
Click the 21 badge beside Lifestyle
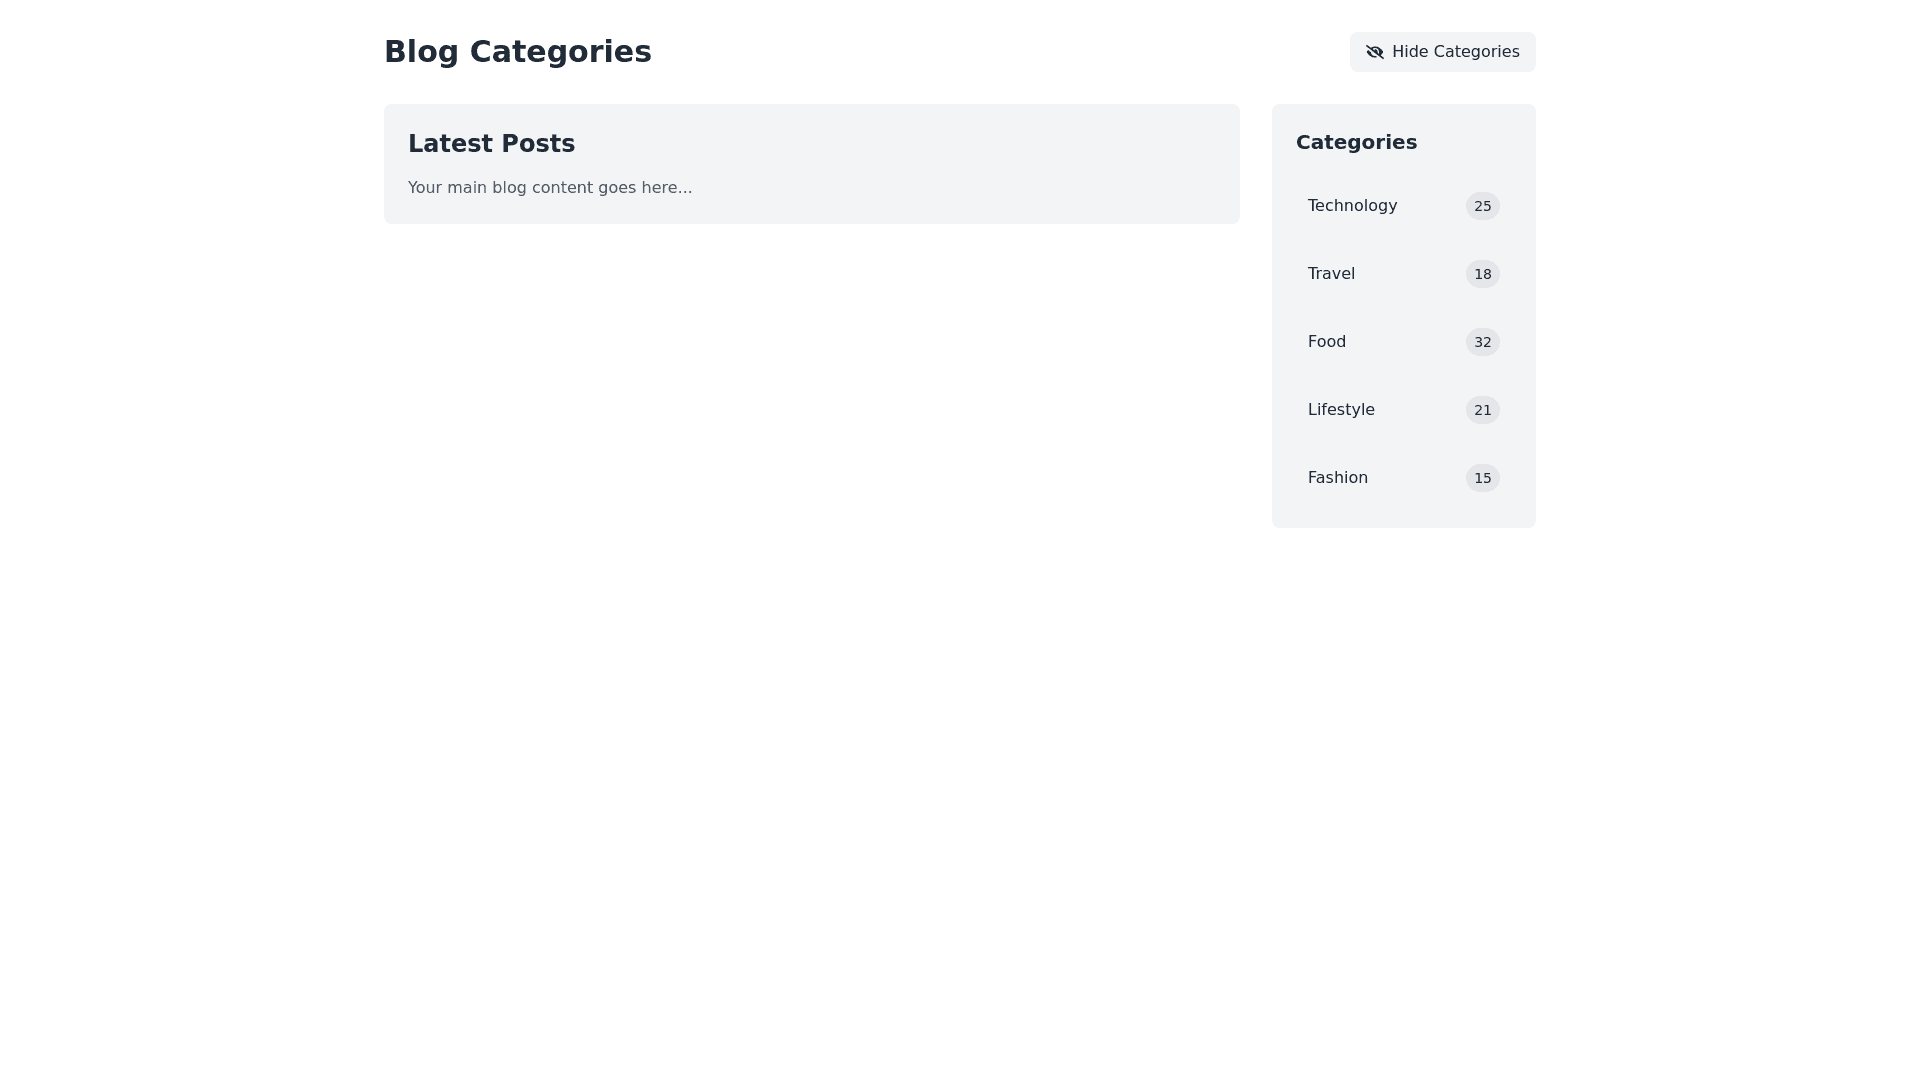click(1482, 410)
